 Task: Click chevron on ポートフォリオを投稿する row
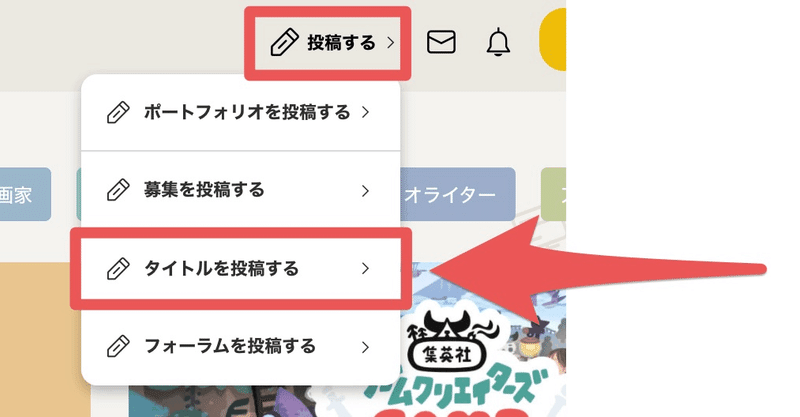point(365,112)
